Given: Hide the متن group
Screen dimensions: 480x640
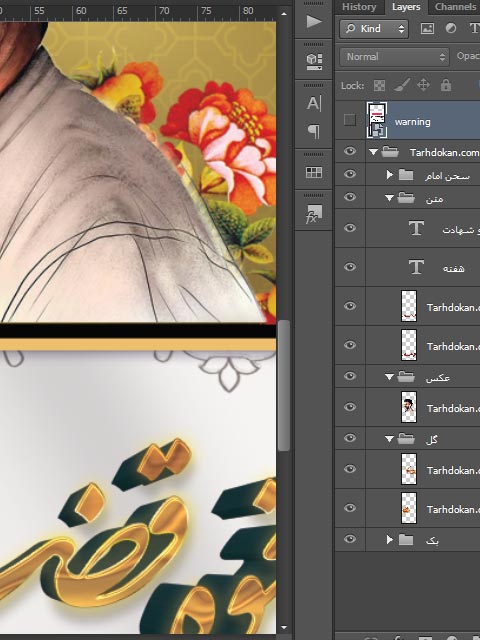Looking at the screenshot, I should coord(350,197).
